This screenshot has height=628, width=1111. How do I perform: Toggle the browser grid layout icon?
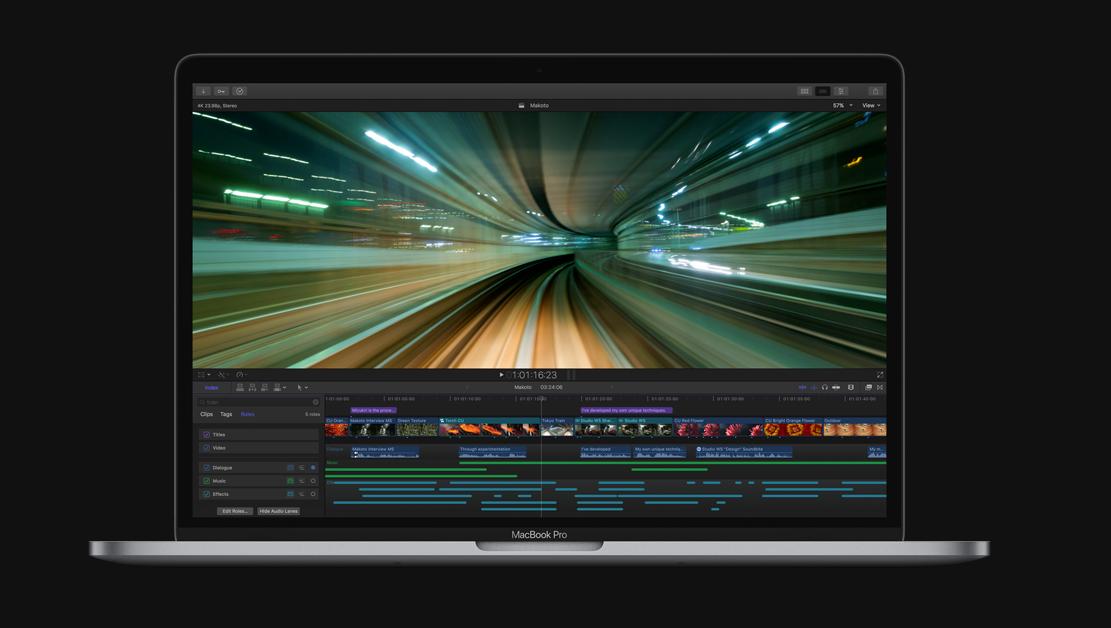point(804,91)
